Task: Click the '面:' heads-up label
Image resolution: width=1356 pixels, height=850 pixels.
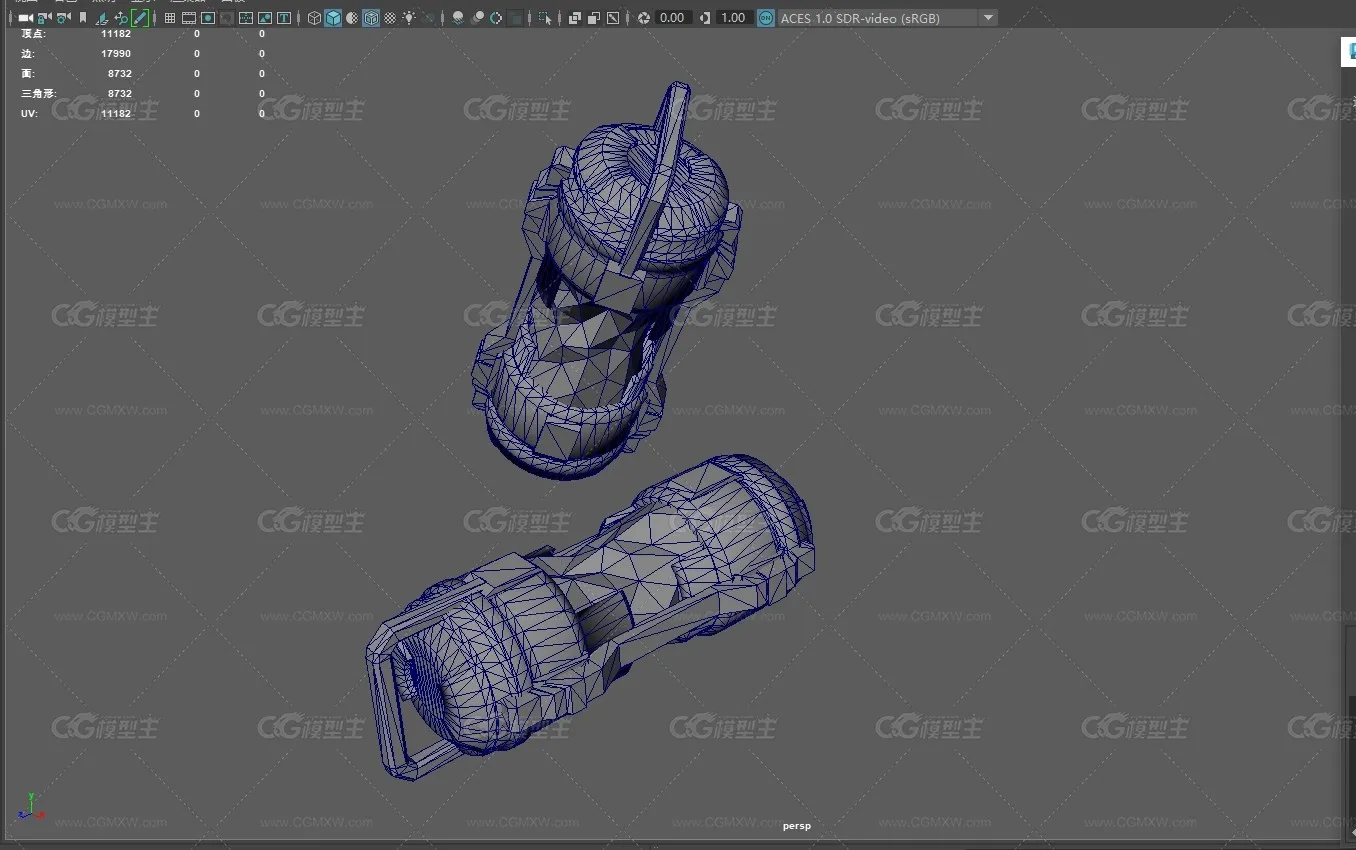Action: tap(28, 74)
